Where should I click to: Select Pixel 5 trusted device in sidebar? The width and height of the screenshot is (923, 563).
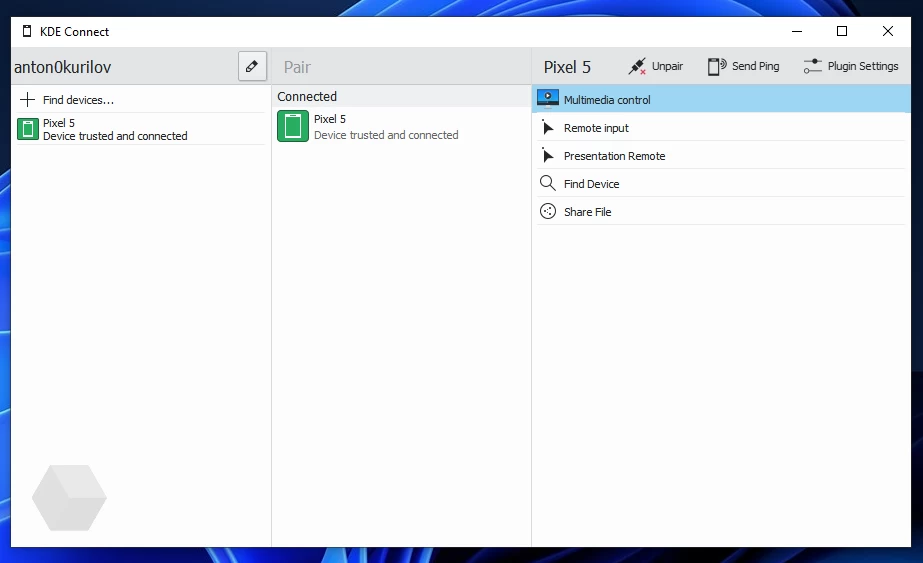pos(114,129)
